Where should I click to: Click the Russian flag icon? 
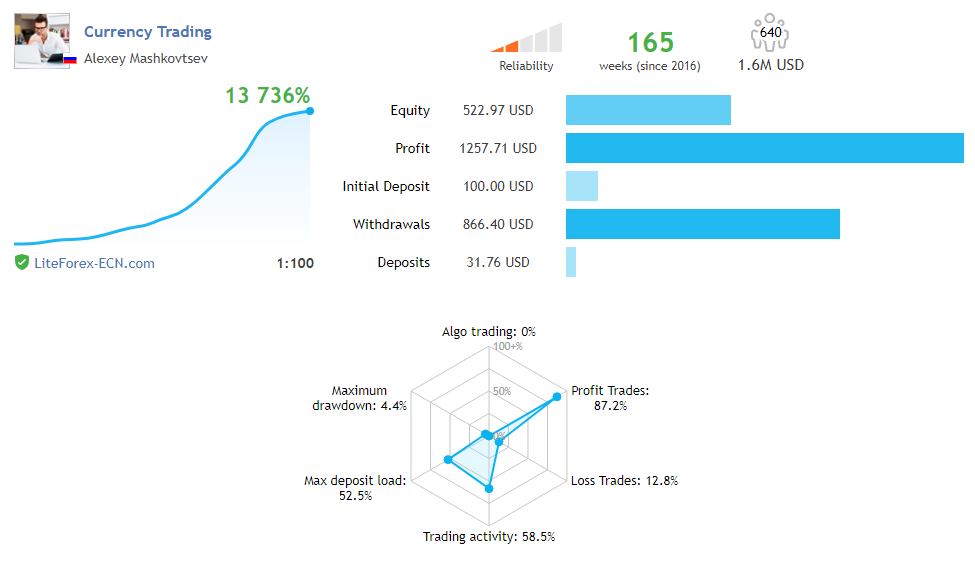(x=70, y=60)
